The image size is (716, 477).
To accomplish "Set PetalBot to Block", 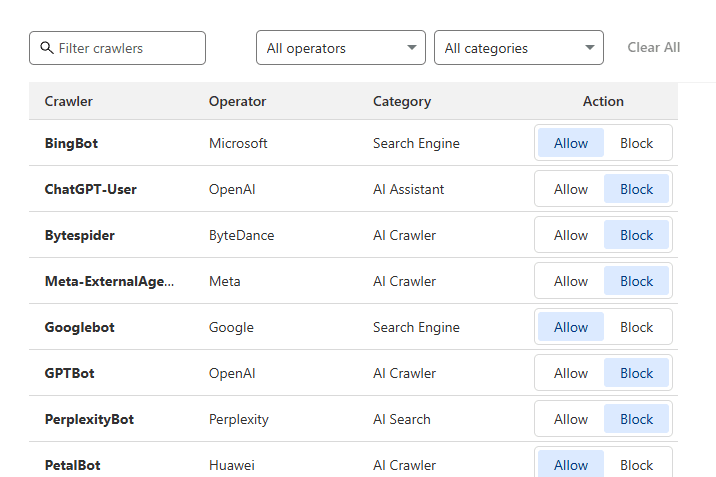I will [x=637, y=465].
